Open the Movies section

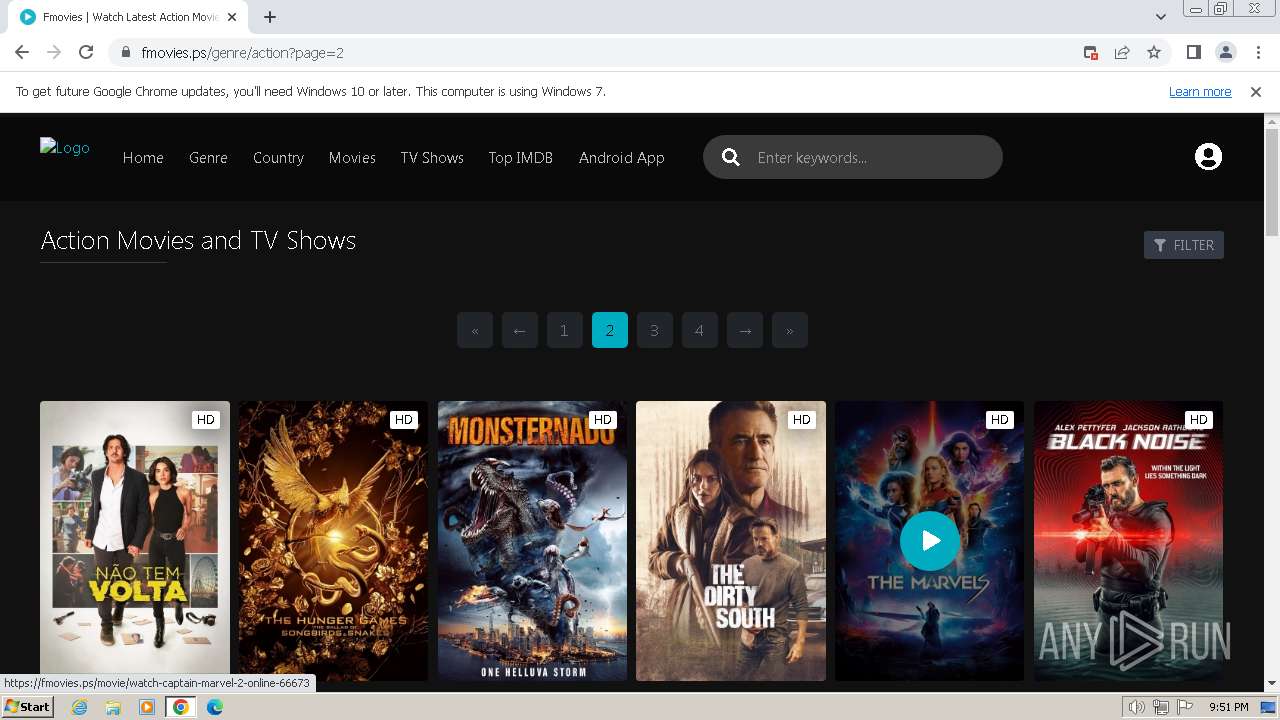point(352,158)
